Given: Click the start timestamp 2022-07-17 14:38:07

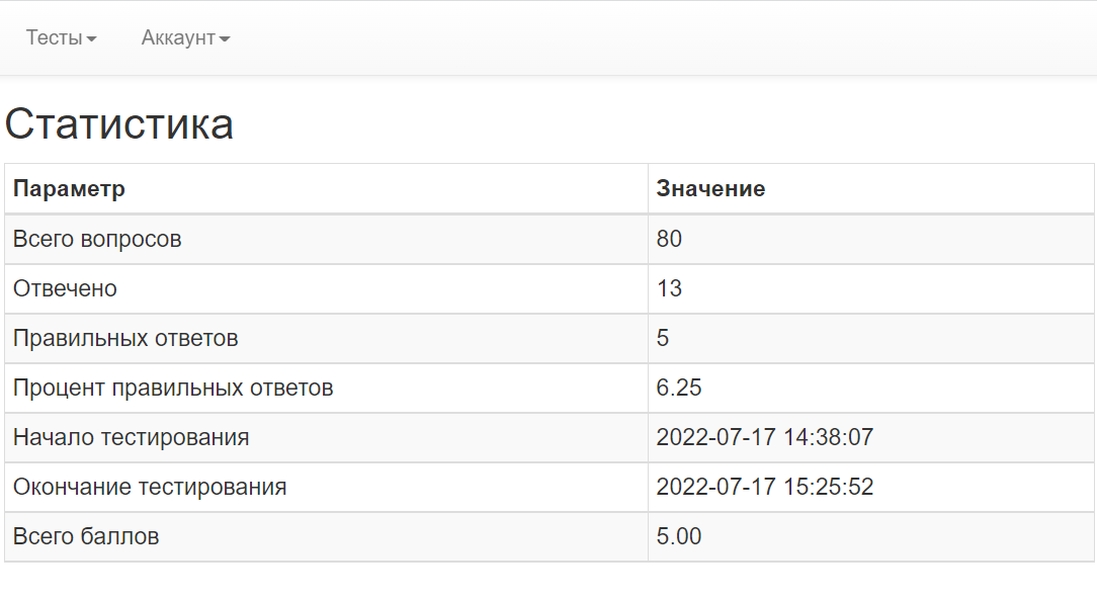Looking at the screenshot, I should pyautogui.click(x=770, y=437).
